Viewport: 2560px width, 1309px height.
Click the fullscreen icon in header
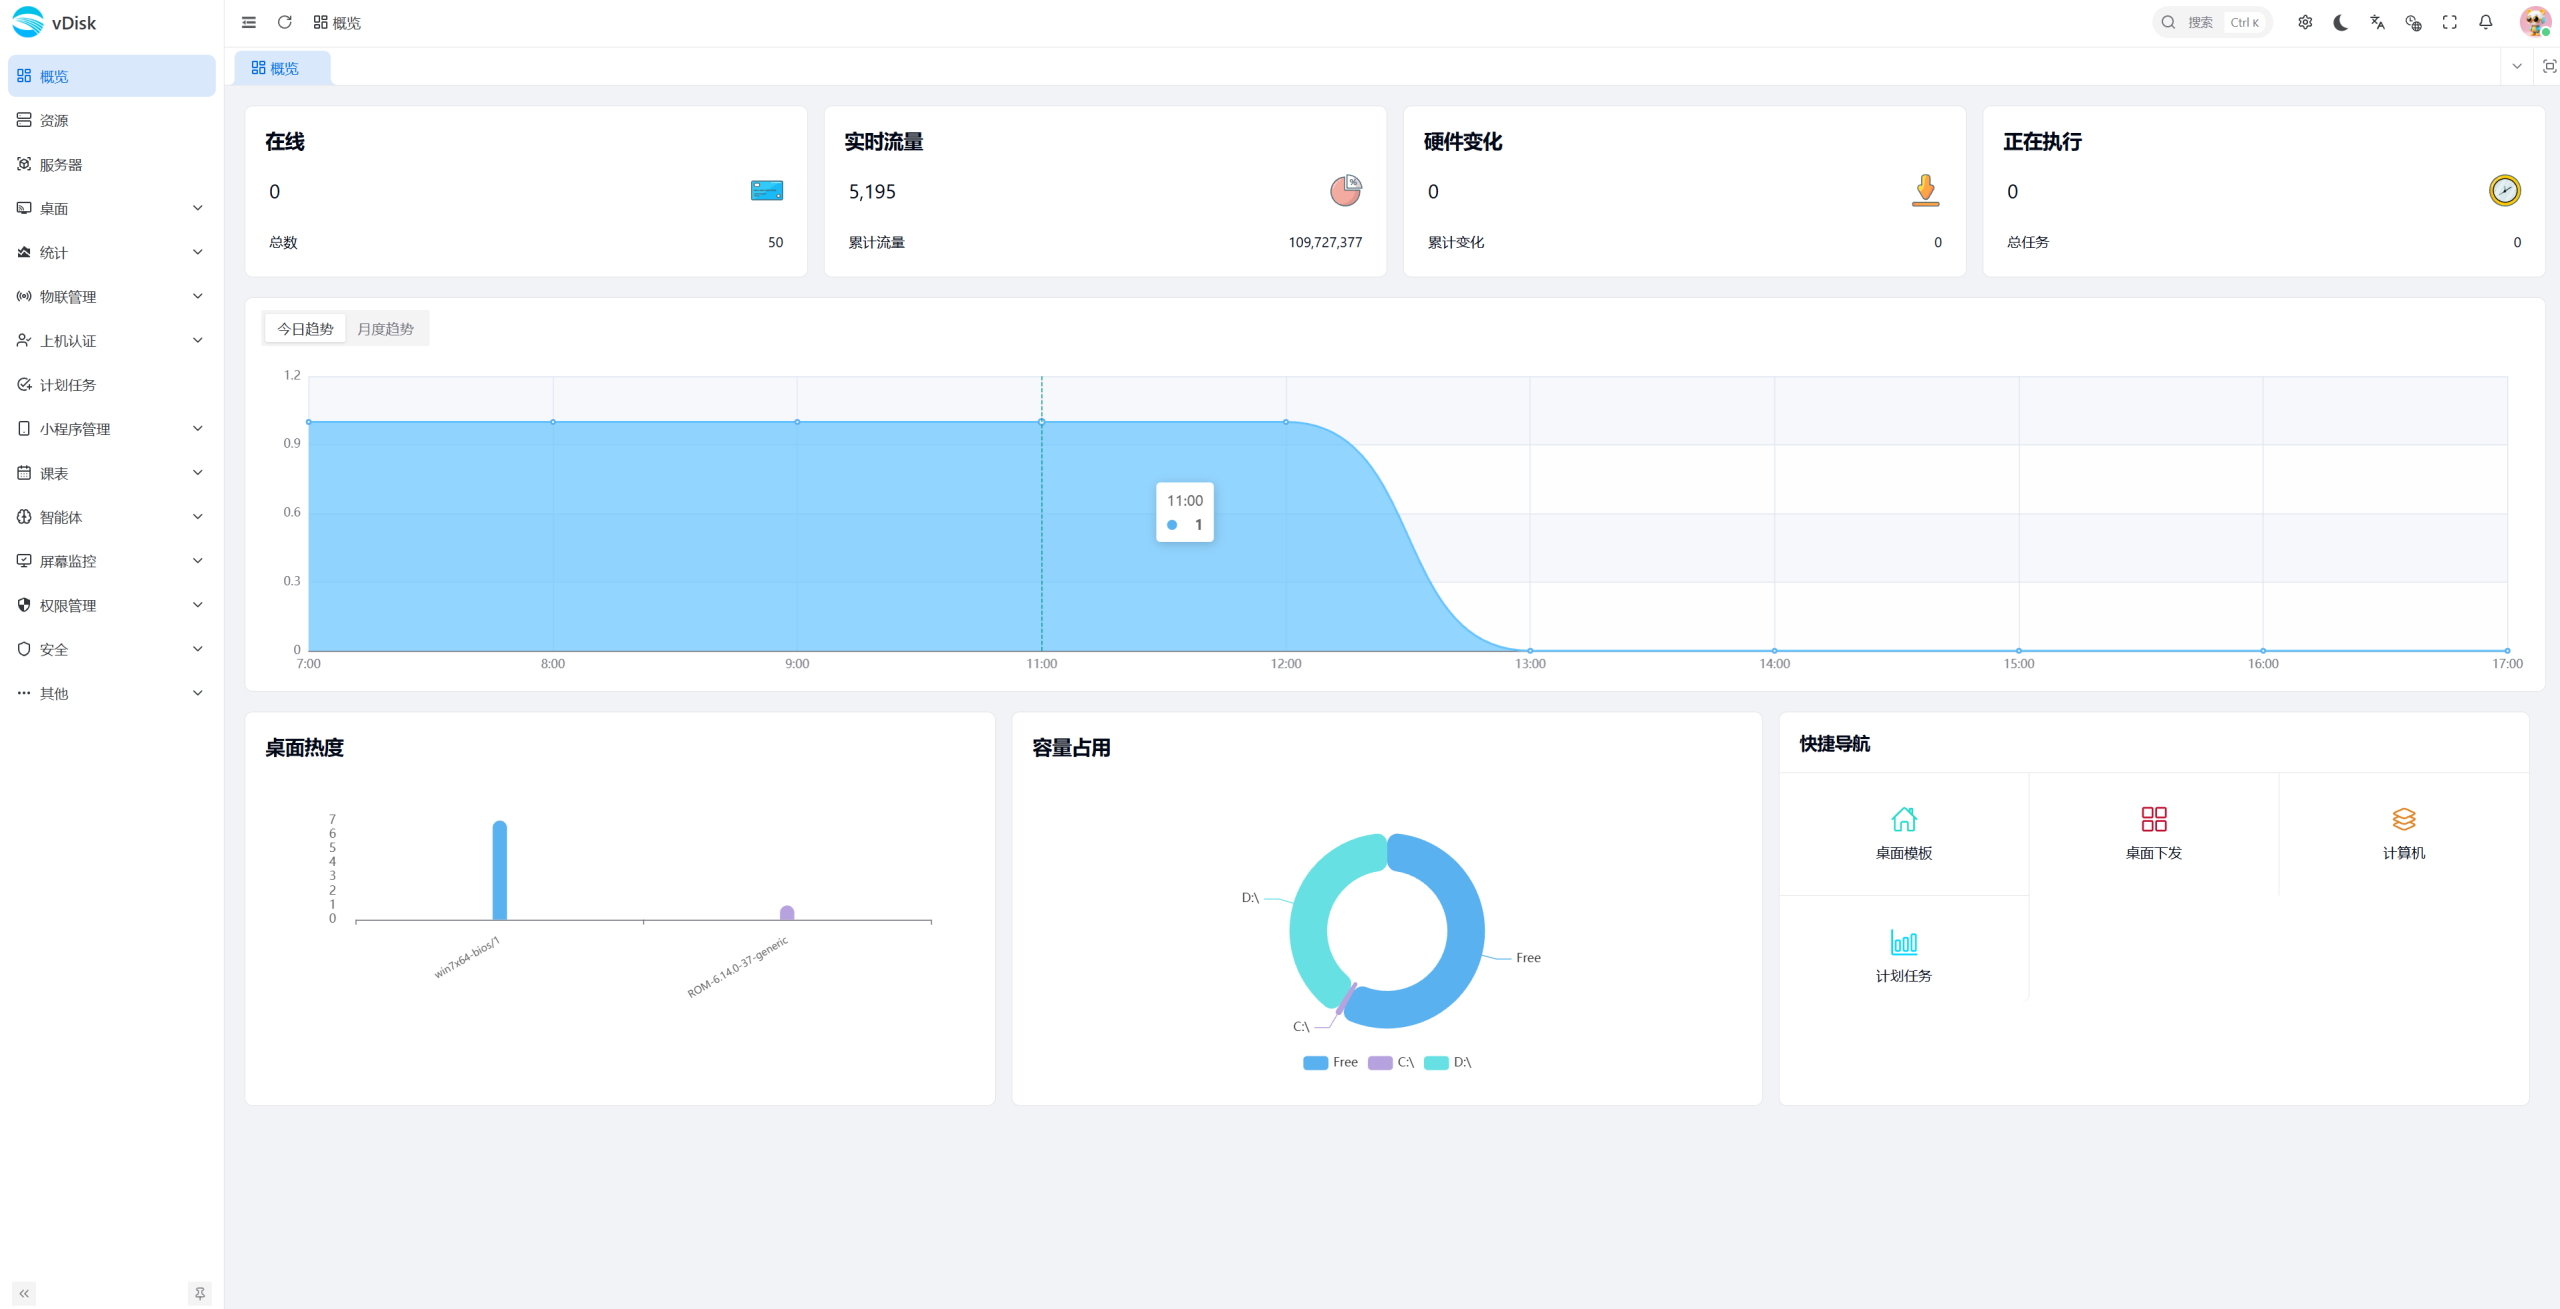point(2449,22)
